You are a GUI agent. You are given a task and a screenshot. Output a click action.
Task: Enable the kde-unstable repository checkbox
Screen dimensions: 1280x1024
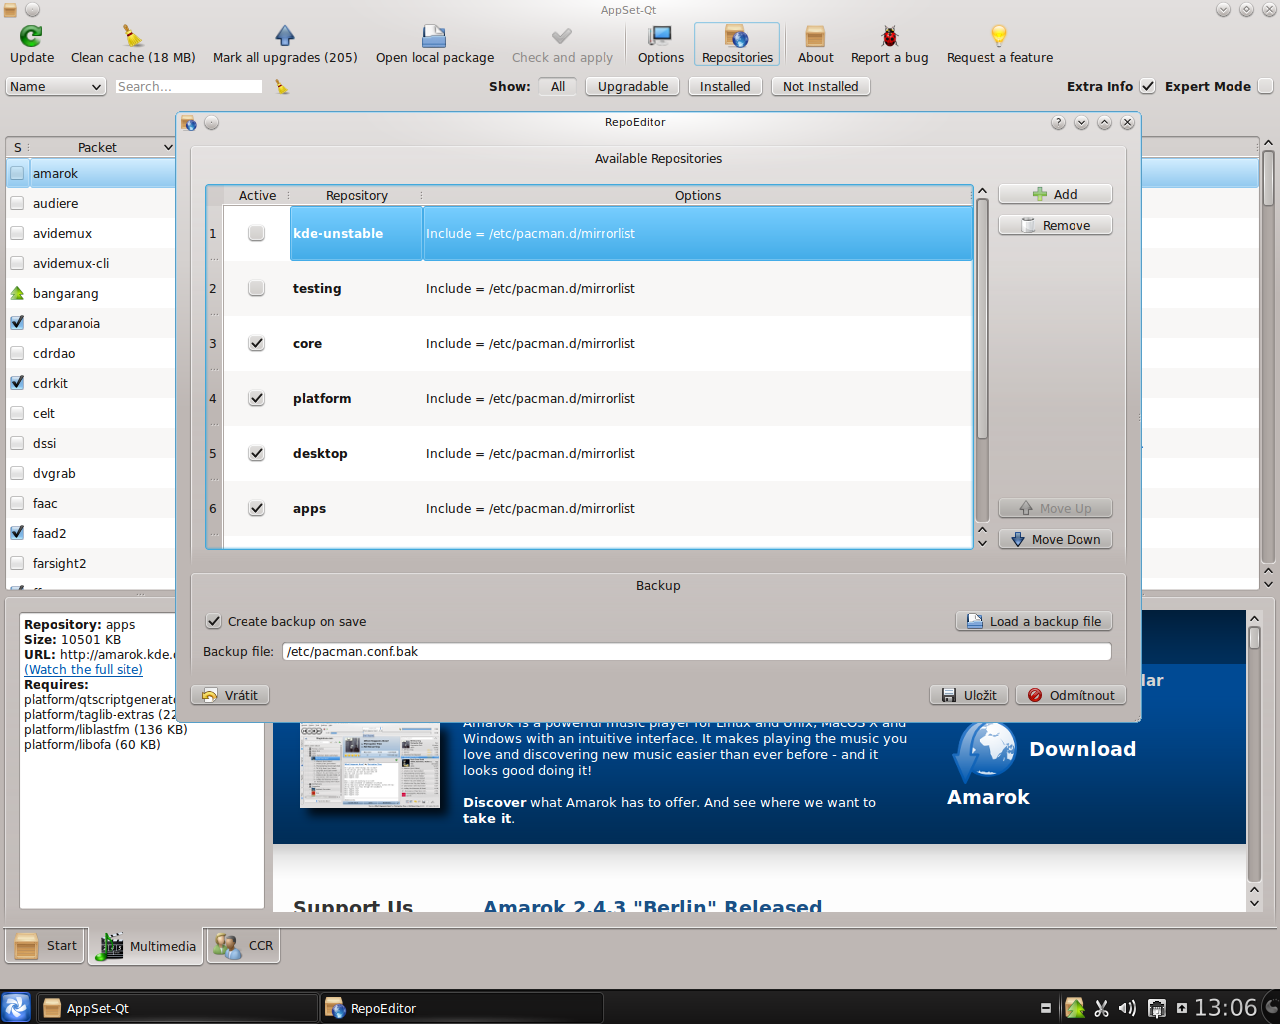coord(257,233)
